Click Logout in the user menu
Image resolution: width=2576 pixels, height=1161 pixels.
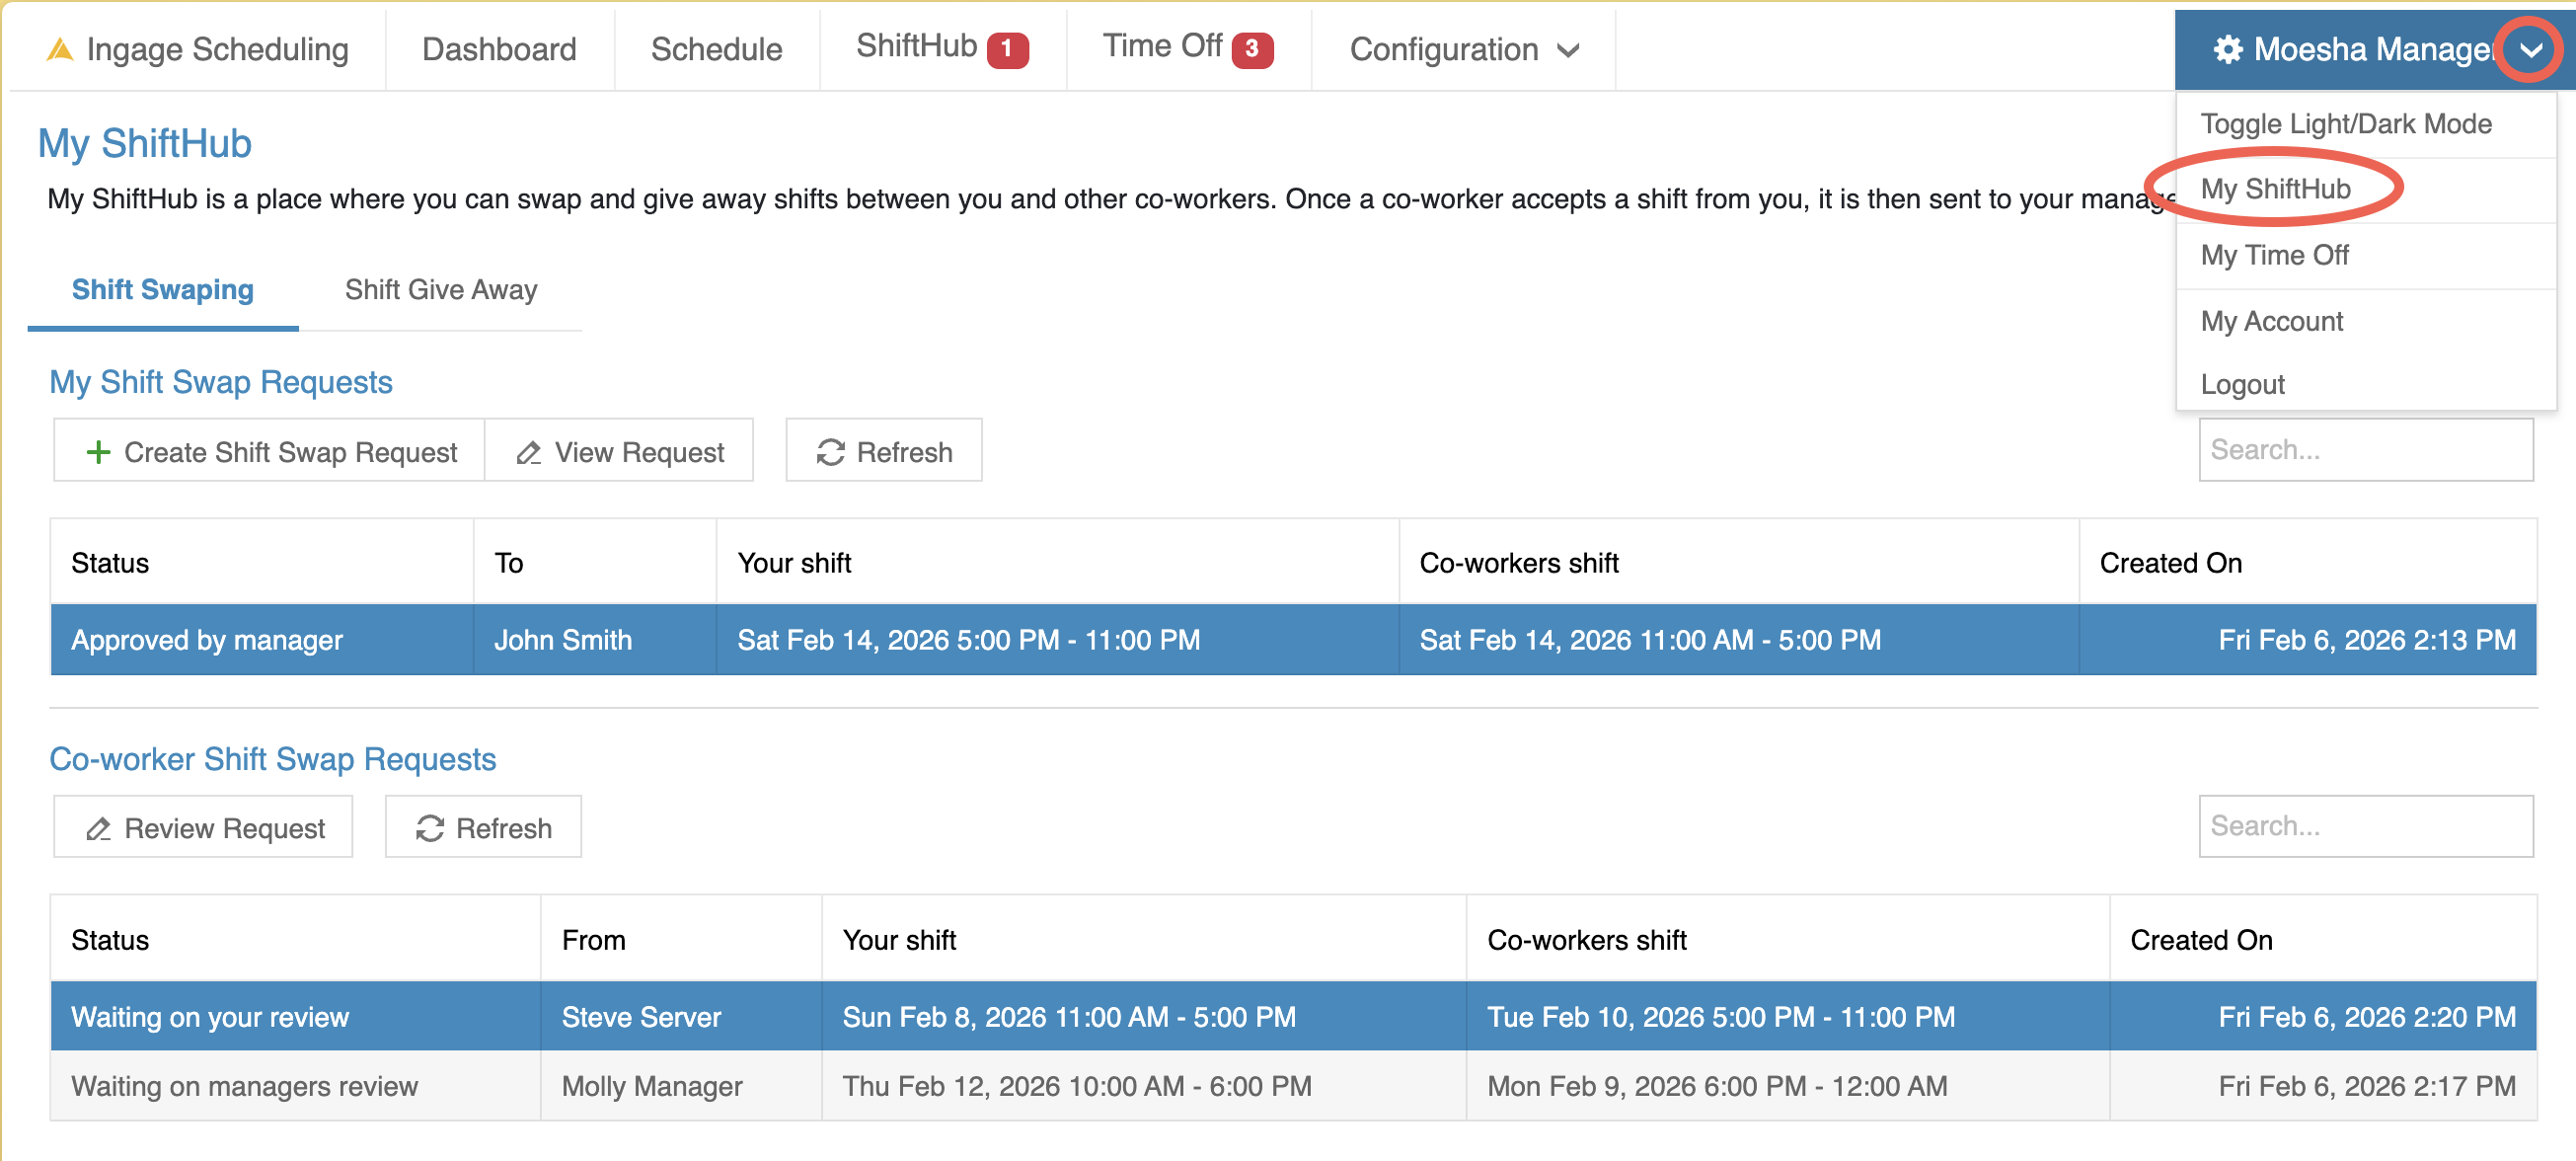point(2242,384)
